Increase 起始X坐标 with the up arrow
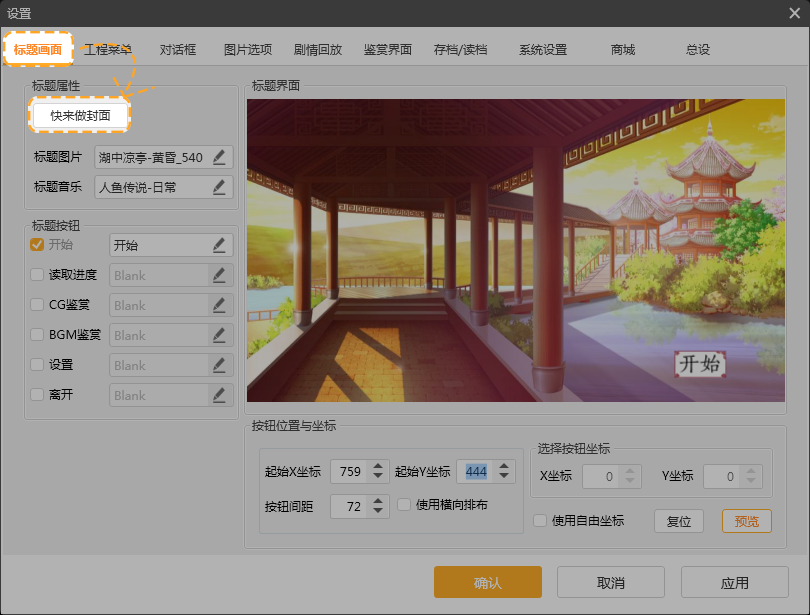 tap(377, 466)
